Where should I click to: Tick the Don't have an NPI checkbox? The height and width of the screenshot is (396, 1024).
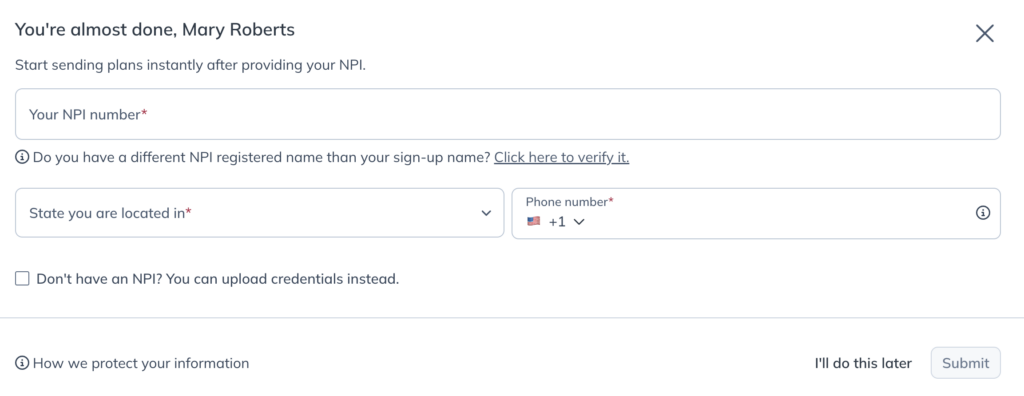coord(23,279)
